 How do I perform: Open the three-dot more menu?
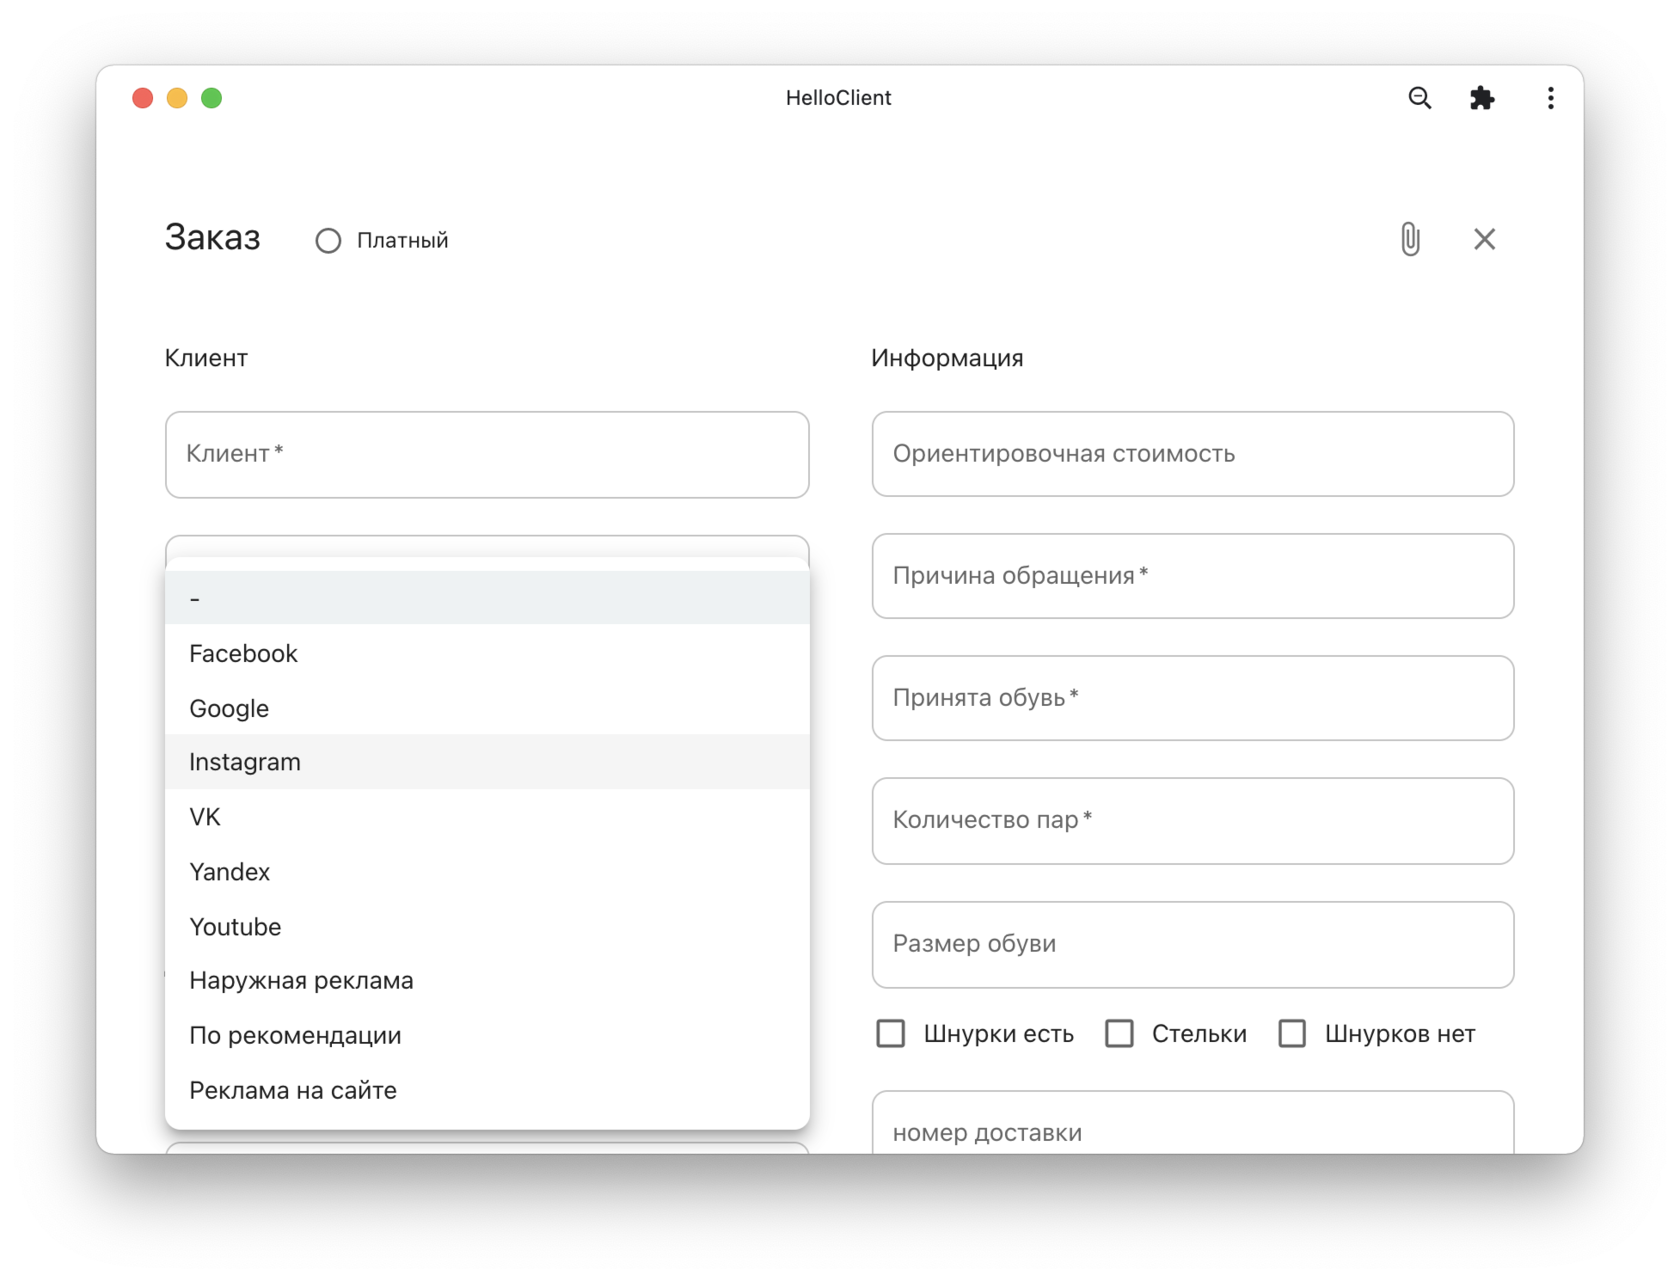[1550, 98]
